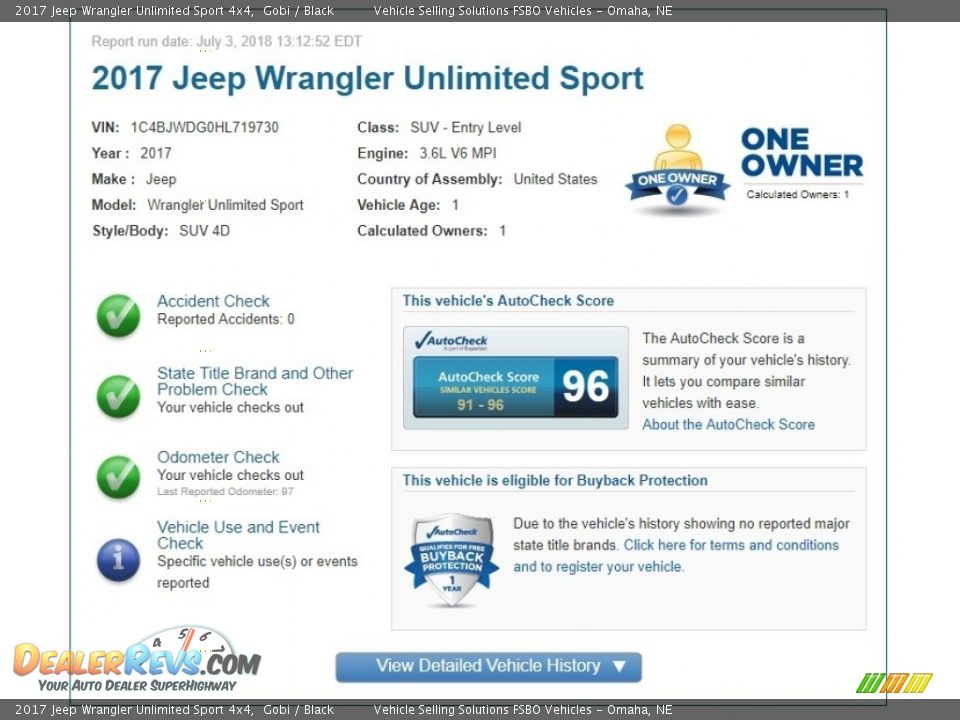
Task: Follow the About the AutoCheck Score link
Action: [729, 424]
